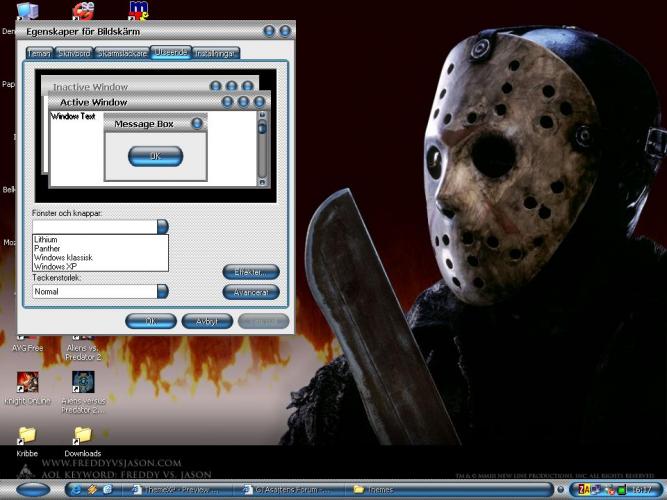Click the Start button on taskbar
667x500 pixels.
pos(33,490)
